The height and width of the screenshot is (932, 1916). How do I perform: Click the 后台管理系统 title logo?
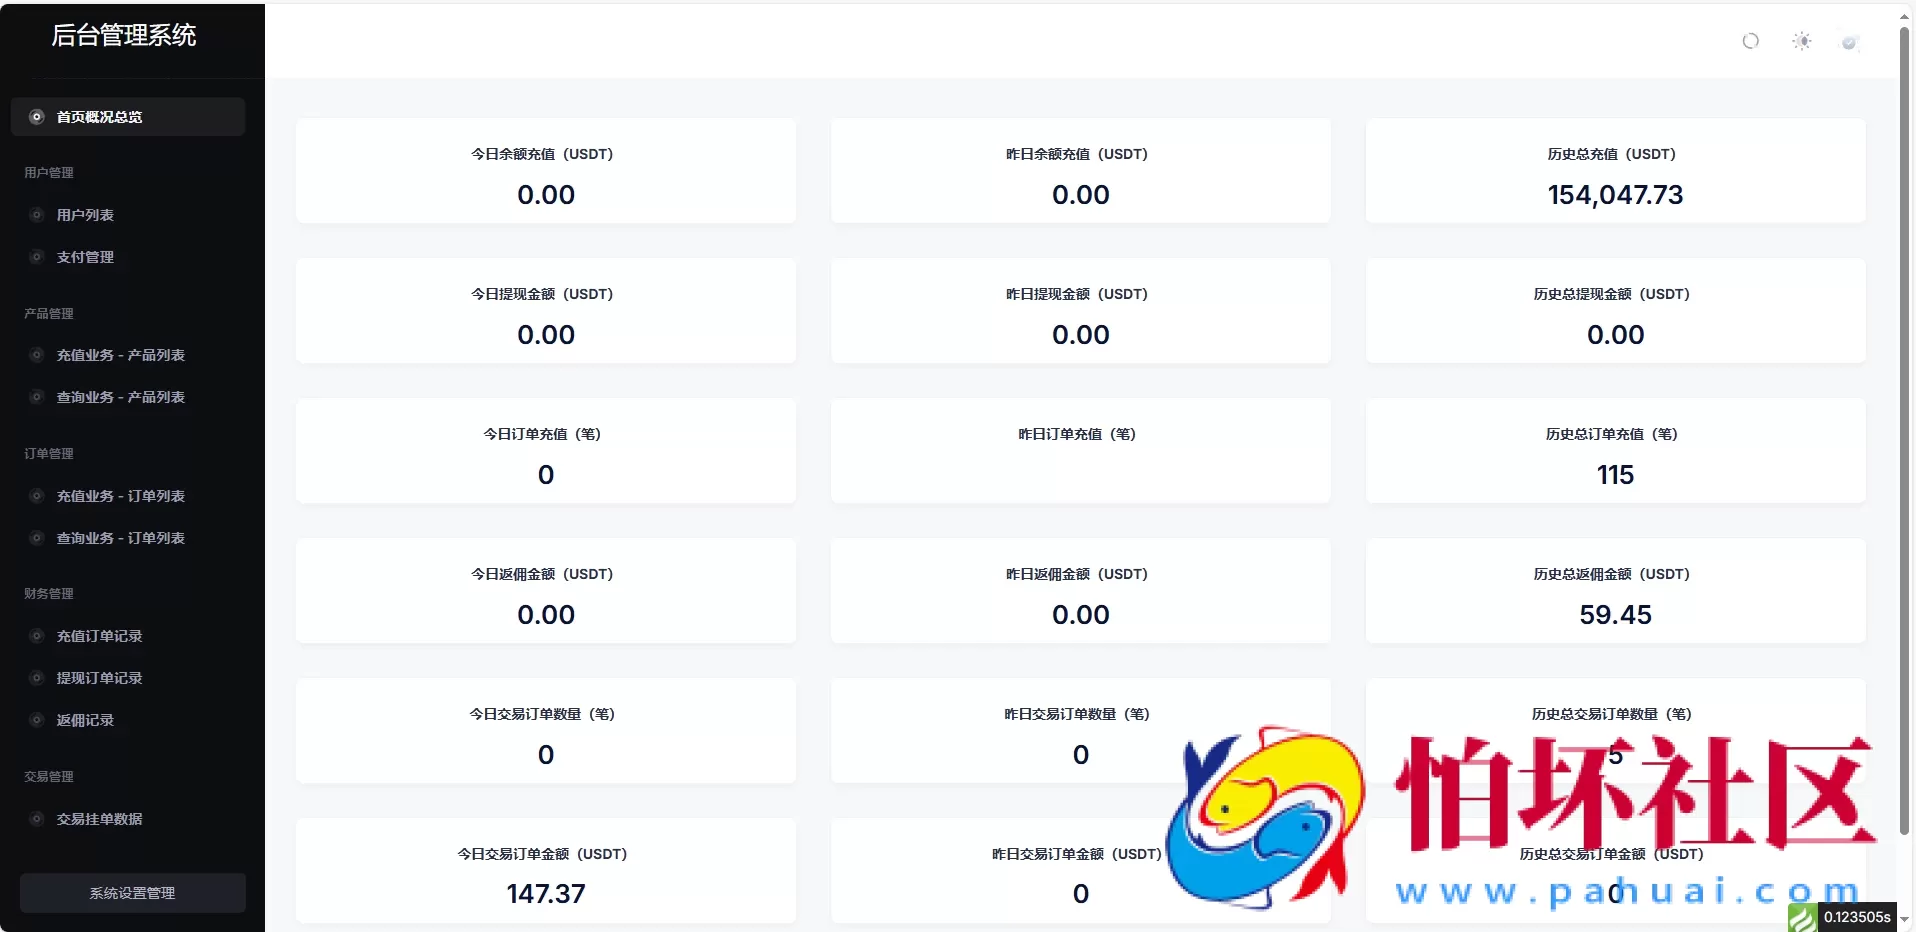(124, 36)
